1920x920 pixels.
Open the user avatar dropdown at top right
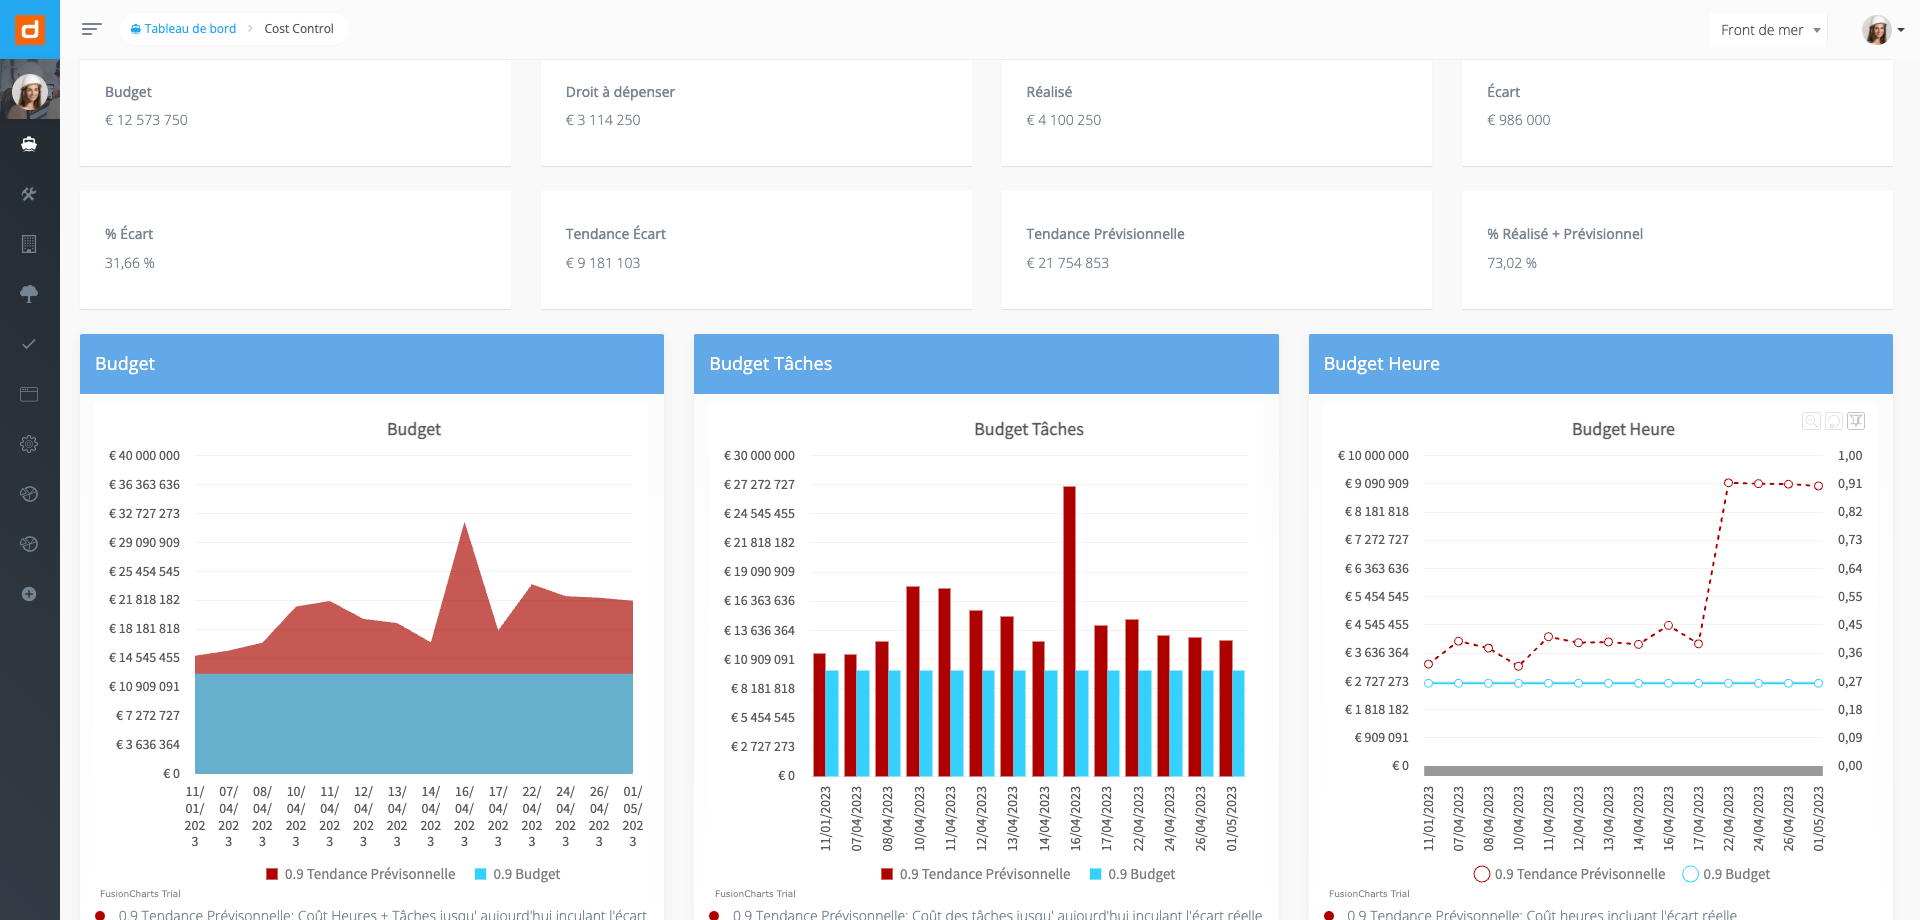[1883, 30]
